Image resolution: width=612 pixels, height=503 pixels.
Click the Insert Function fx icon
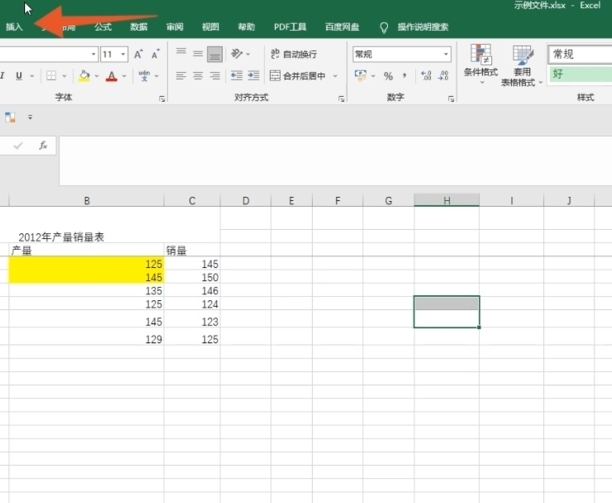(43, 146)
